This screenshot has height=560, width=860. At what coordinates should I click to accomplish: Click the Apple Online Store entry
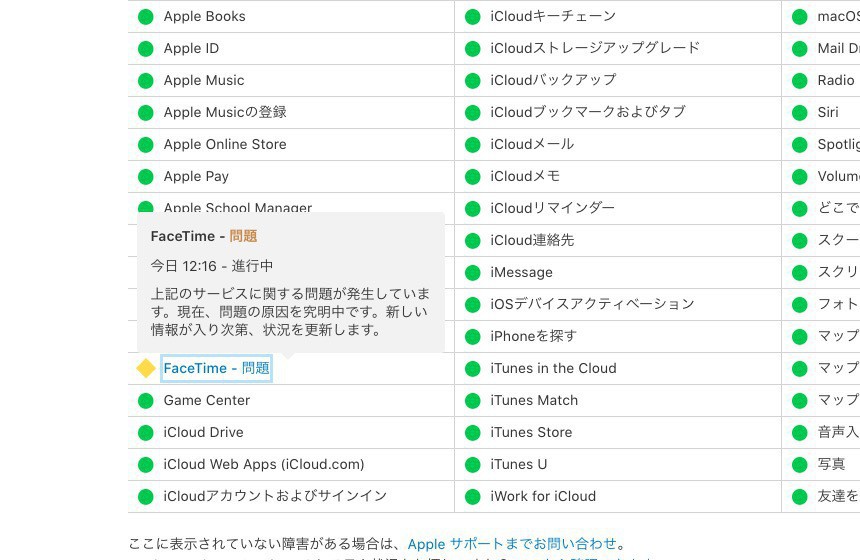point(225,145)
